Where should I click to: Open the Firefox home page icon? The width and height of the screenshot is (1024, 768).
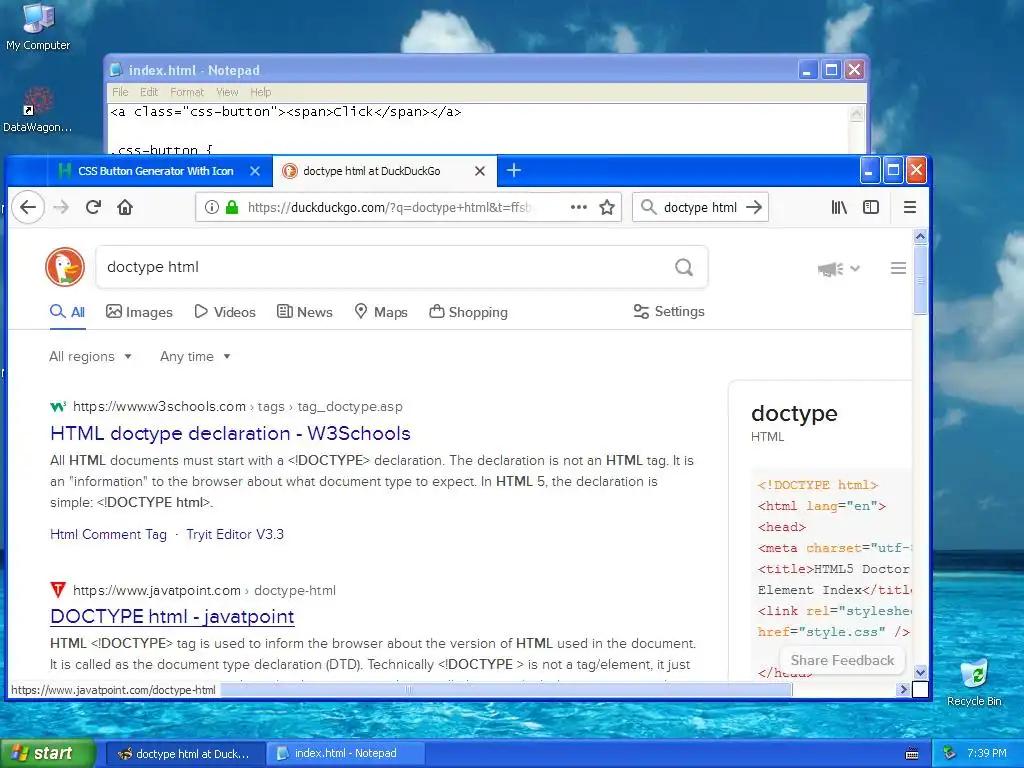125,208
